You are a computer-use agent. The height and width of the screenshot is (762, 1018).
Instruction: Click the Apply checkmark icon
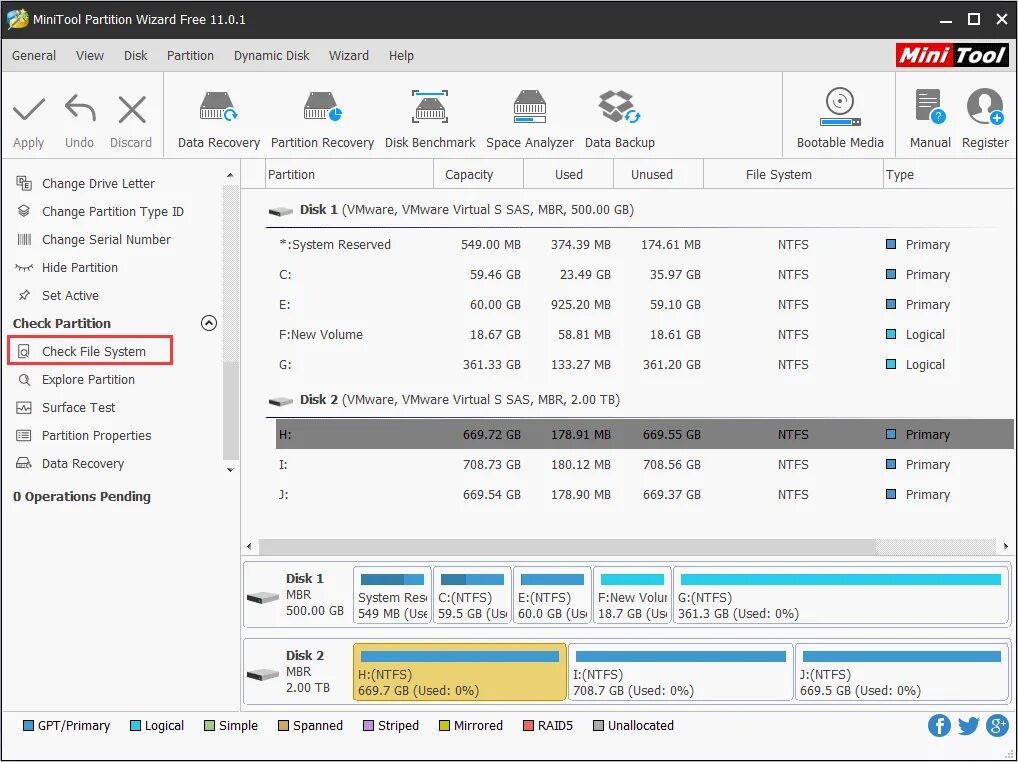(29, 110)
